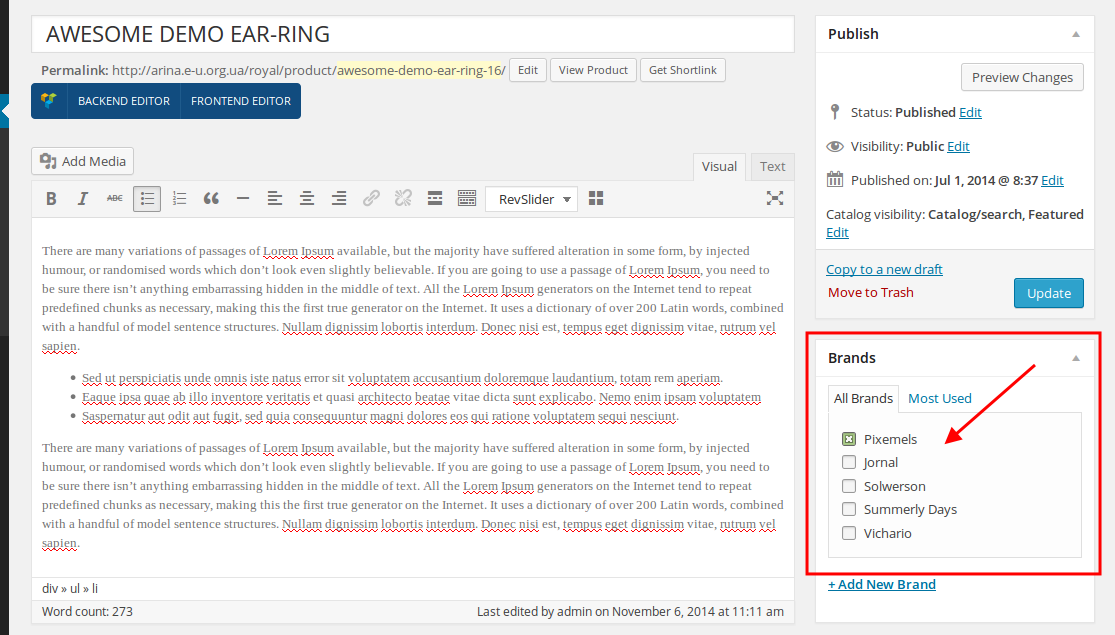Click Preview Changes button
This screenshot has width=1115, height=635.
pyautogui.click(x=1023, y=77)
